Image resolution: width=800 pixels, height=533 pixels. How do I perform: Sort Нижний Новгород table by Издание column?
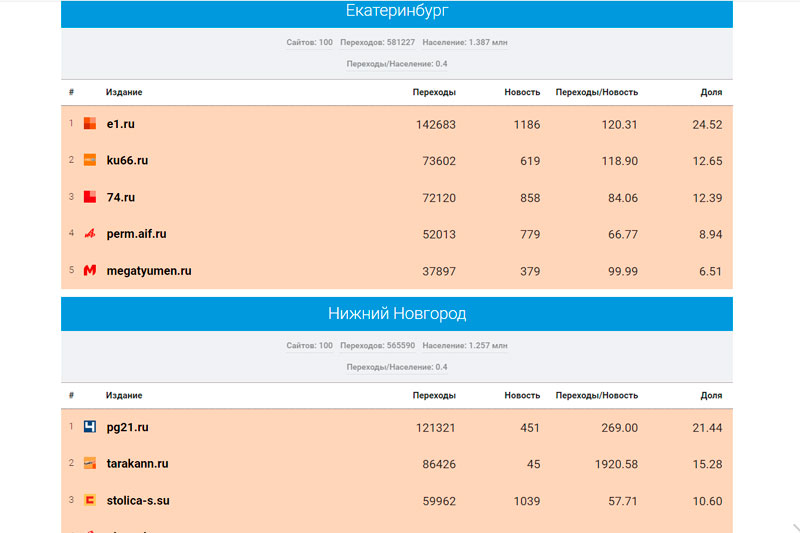coord(124,395)
